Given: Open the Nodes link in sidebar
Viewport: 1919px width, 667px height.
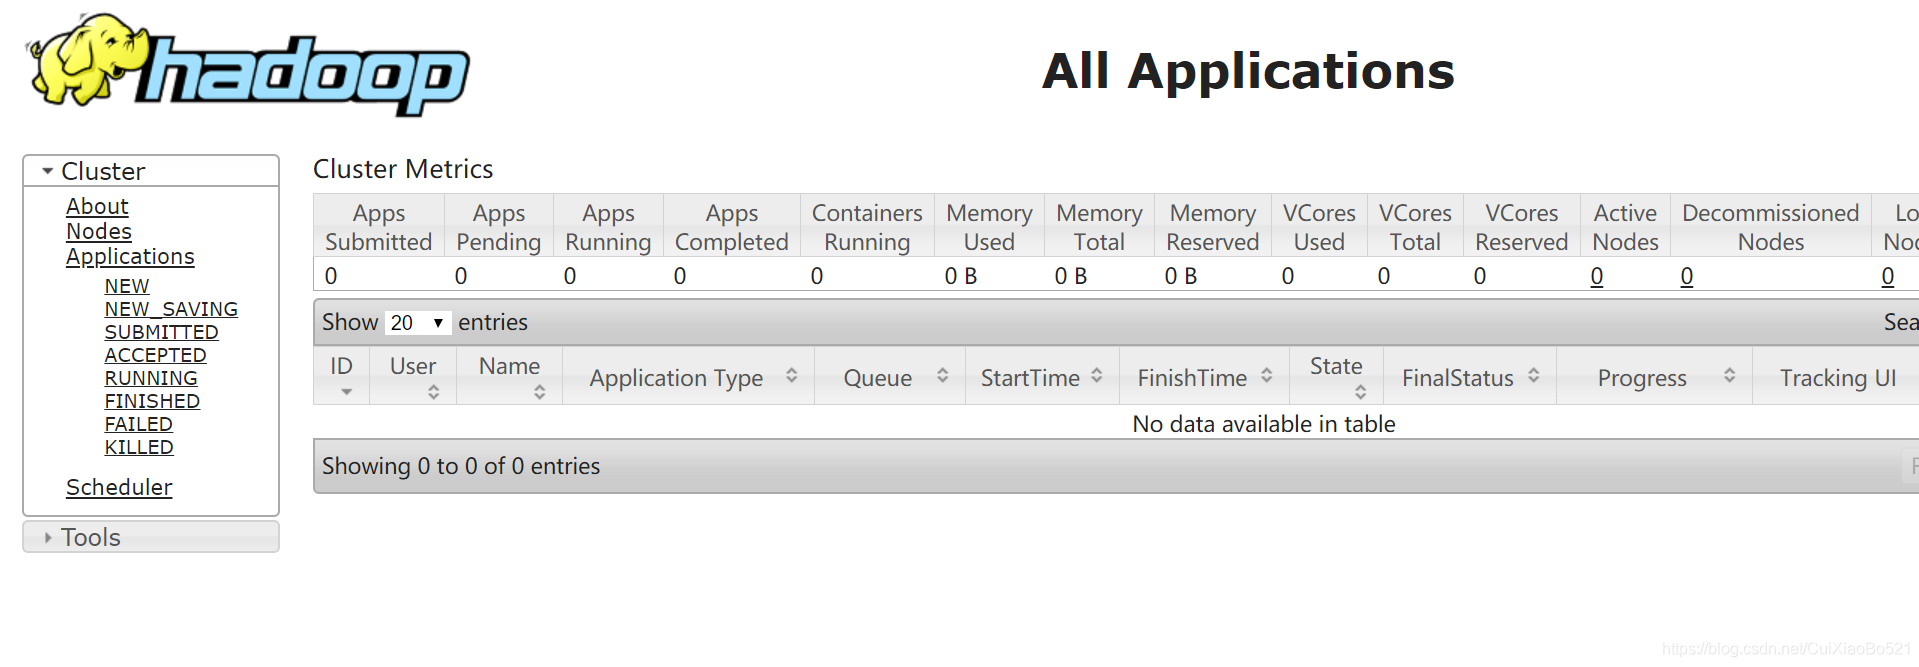Looking at the screenshot, I should pyautogui.click(x=99, y=231).
